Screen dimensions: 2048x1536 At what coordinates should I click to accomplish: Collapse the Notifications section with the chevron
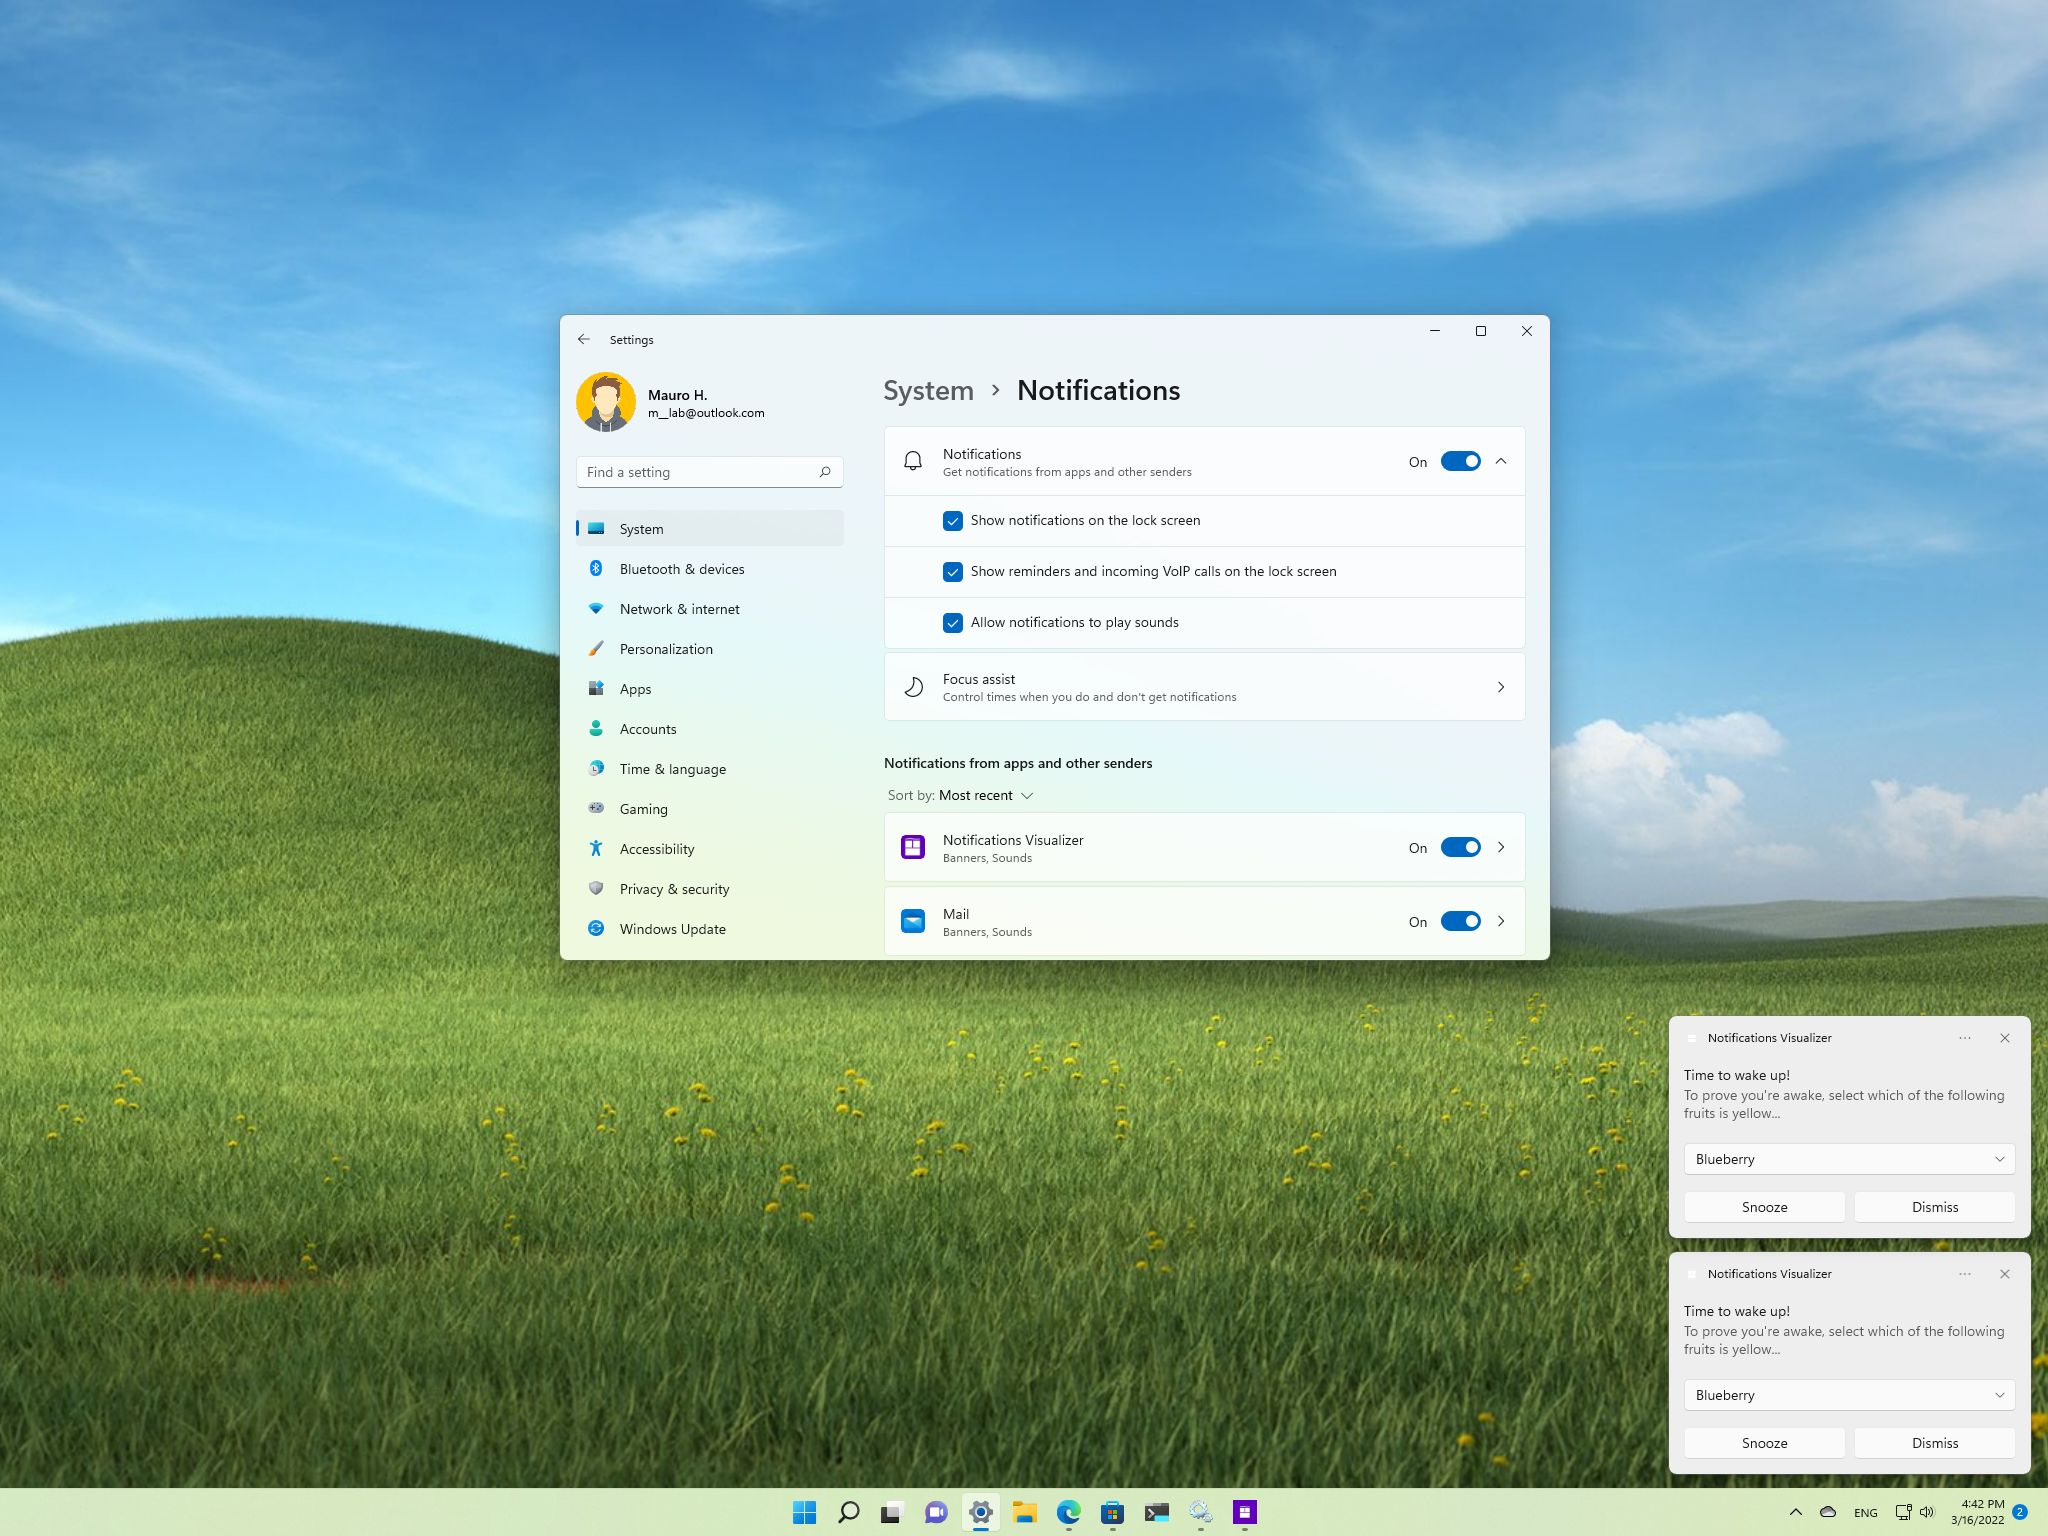[x=1501, y=461]
